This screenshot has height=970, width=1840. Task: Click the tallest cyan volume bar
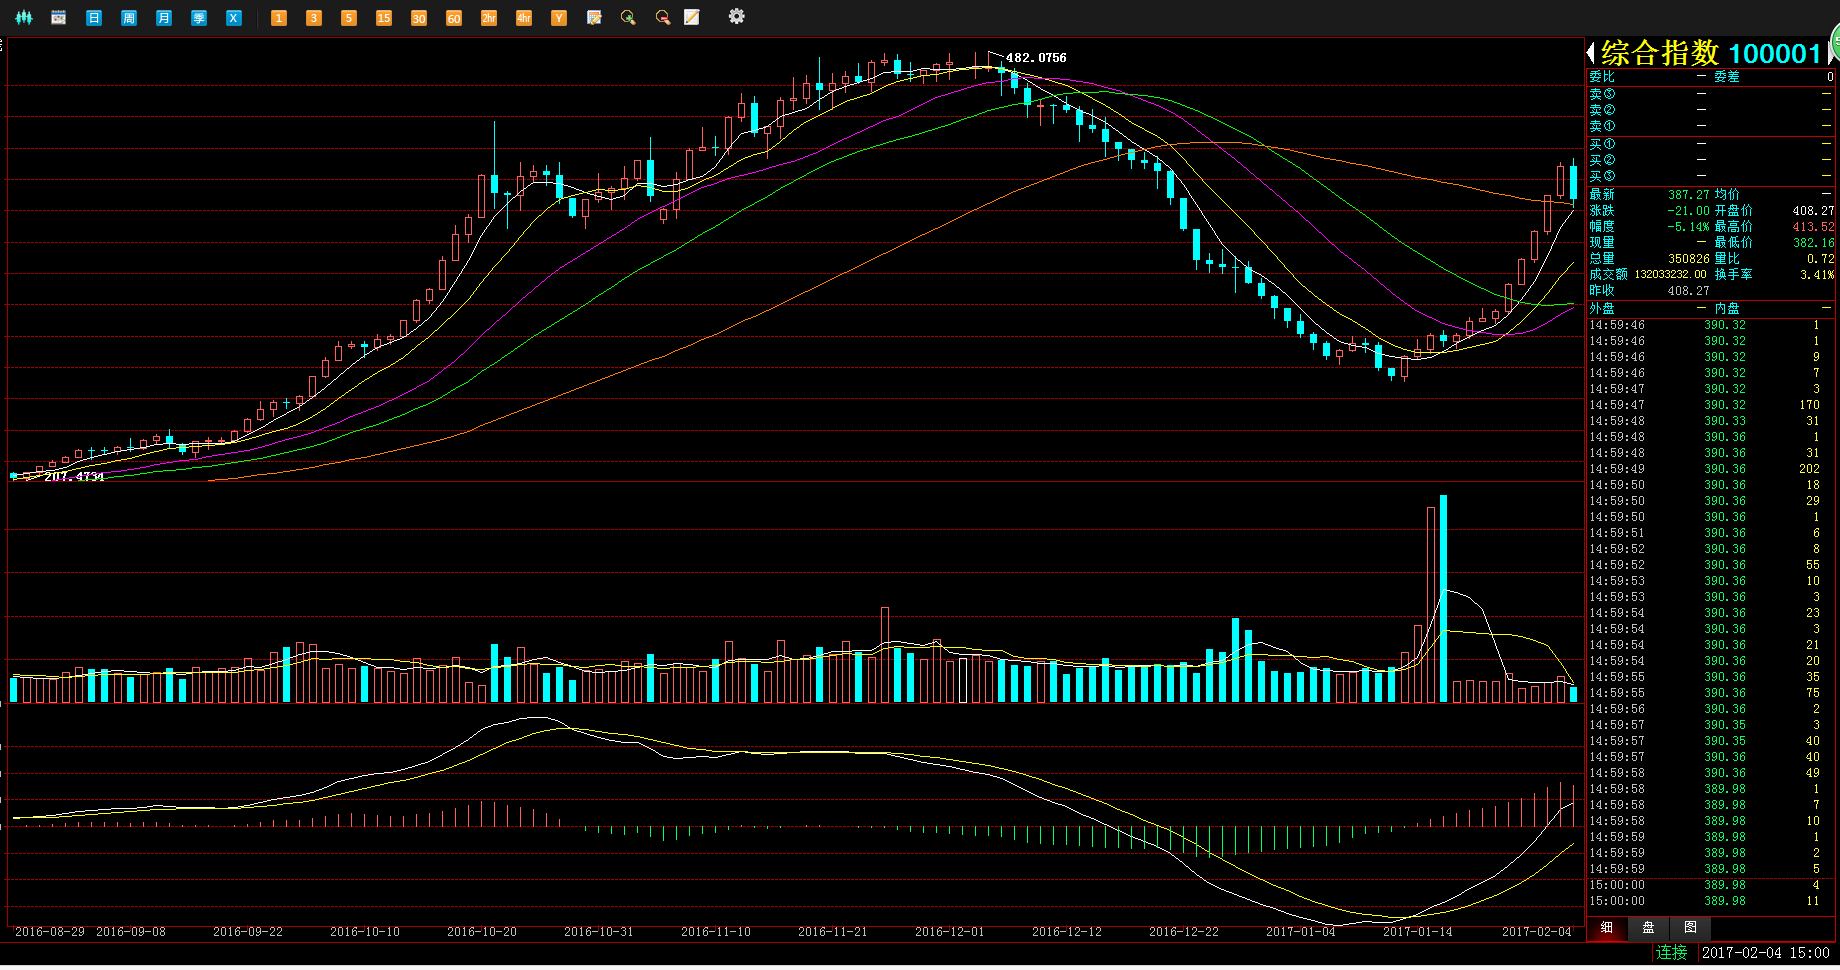[1443, 598]
